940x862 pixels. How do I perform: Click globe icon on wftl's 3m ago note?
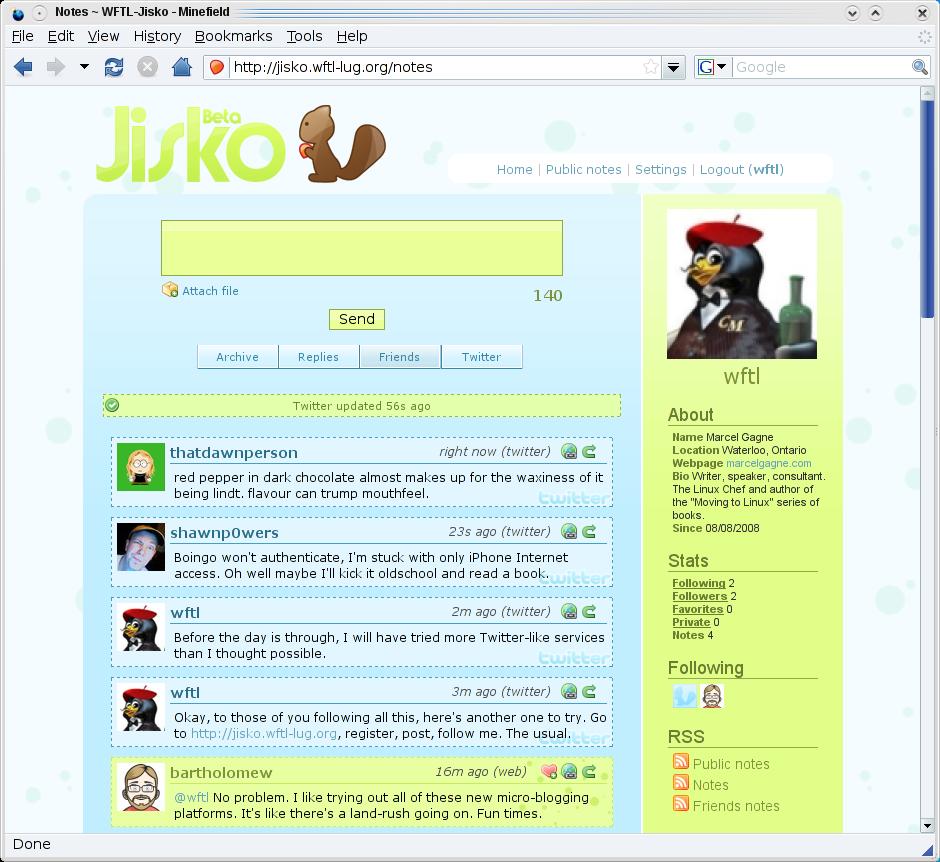coord(569,691)
